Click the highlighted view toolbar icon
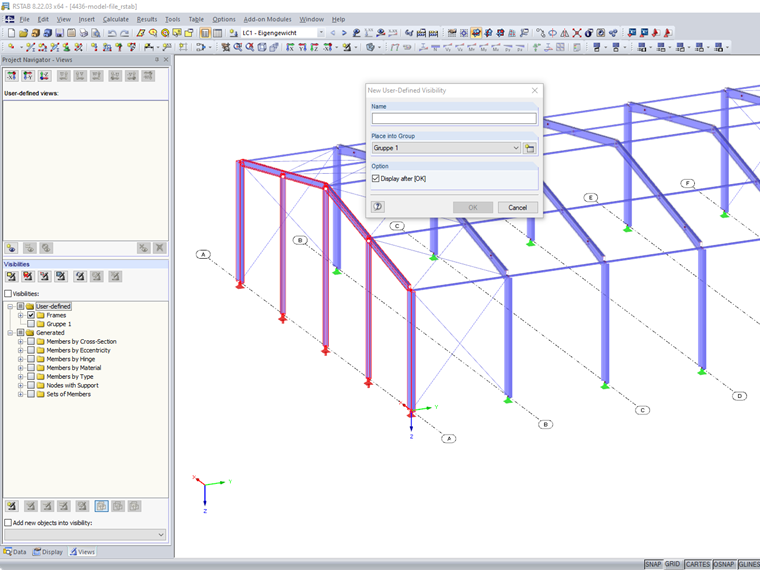The height and width of the screenshot is (570, 760). (476, 33)
